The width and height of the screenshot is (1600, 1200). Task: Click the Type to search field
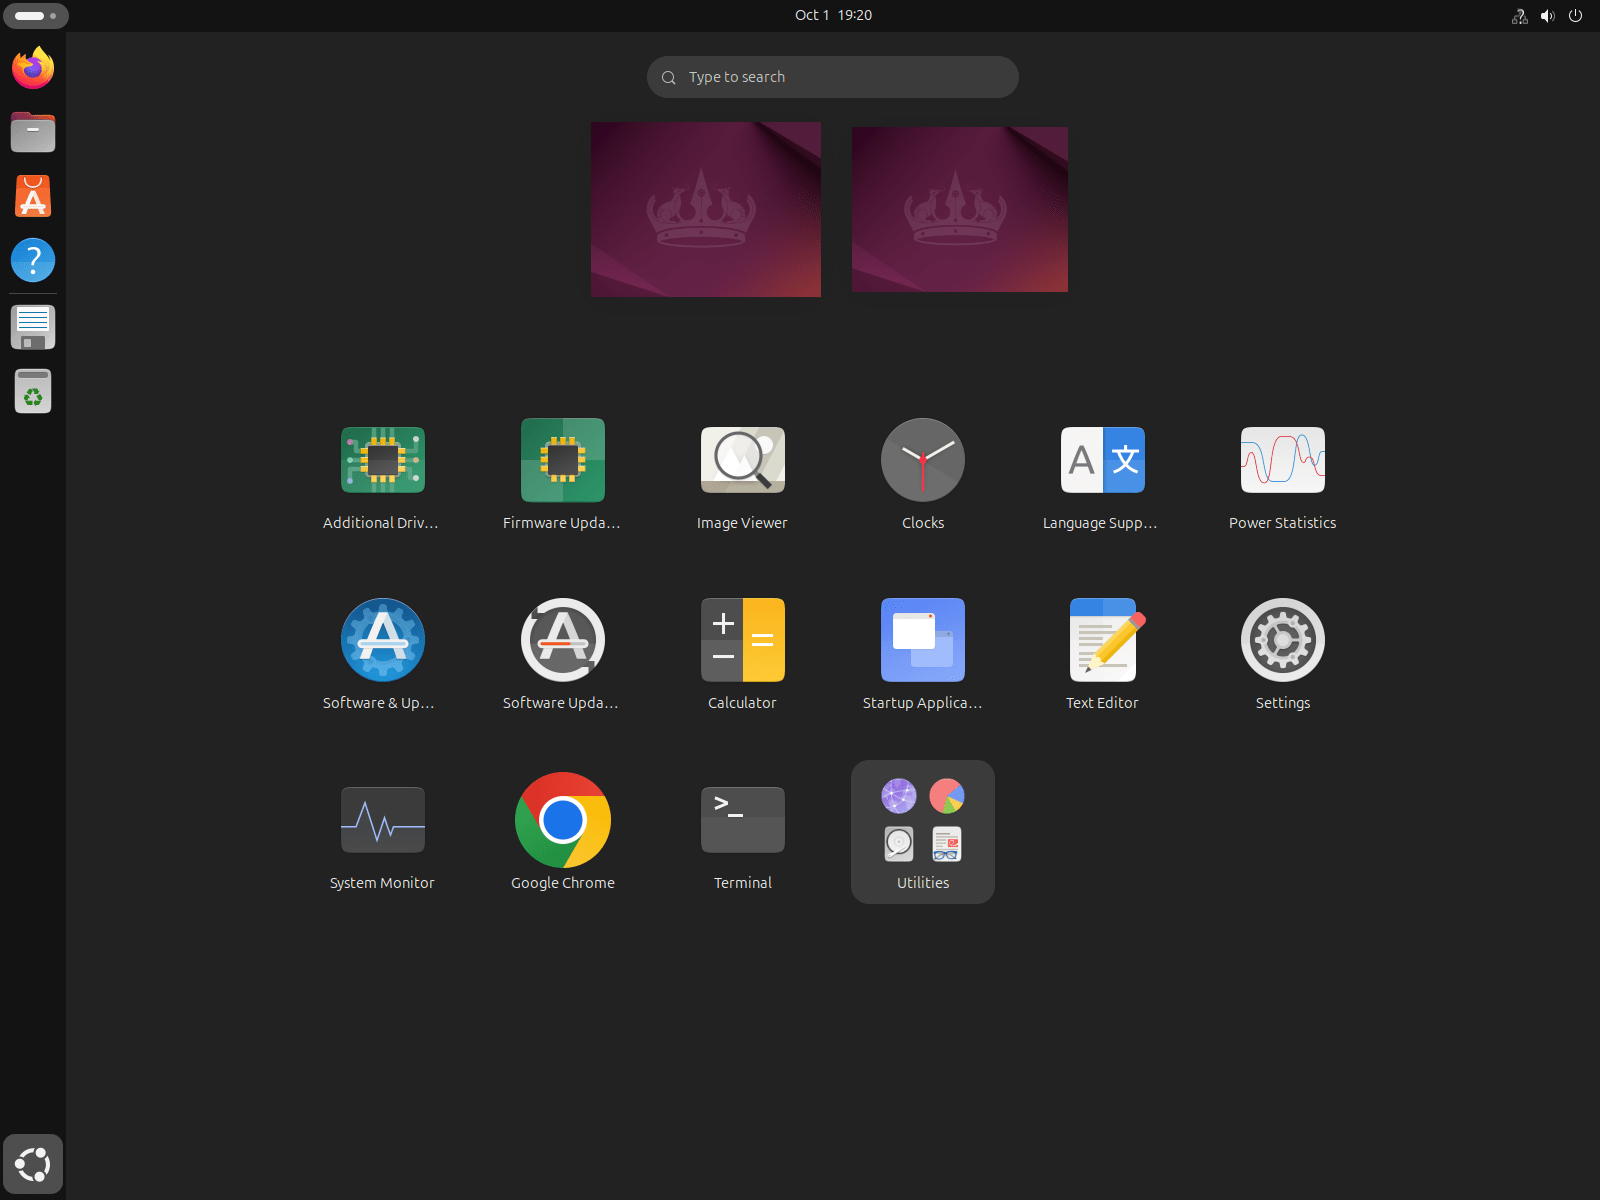832,77
